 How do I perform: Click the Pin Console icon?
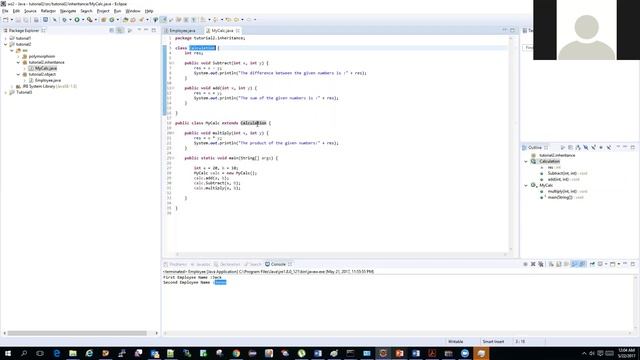tap(592, 264)
